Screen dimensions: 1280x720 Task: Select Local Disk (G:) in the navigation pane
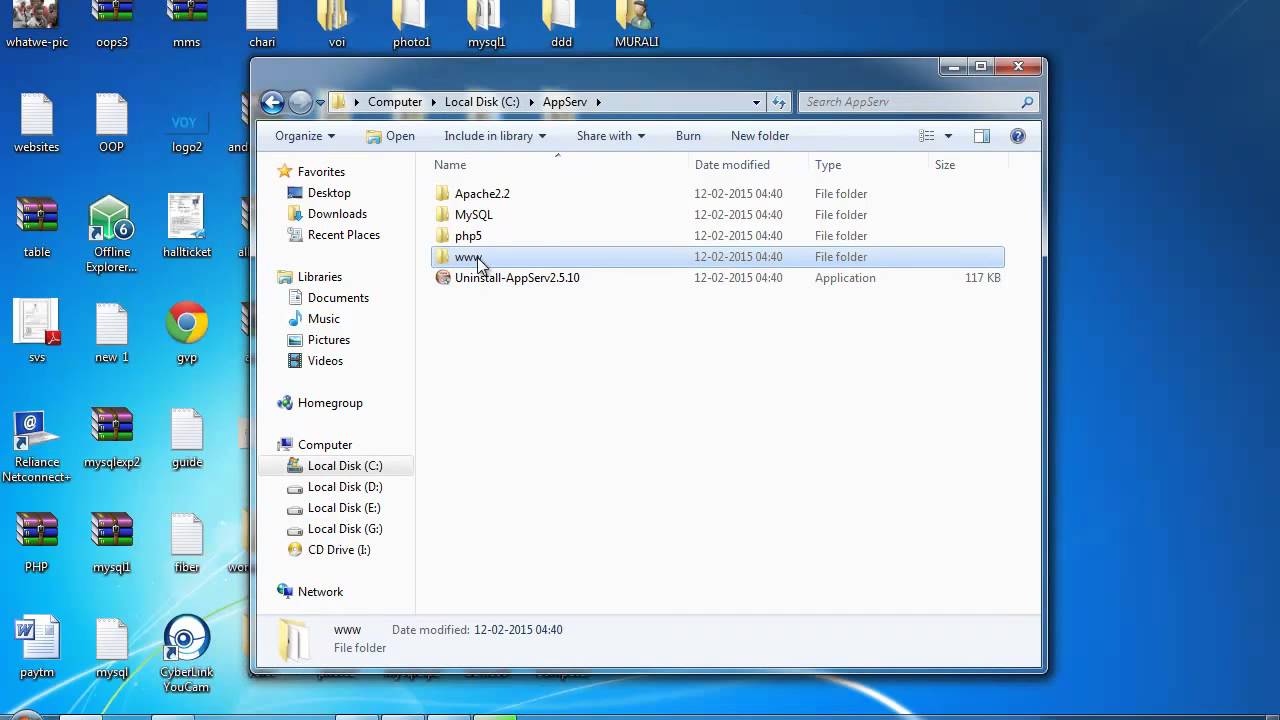tap(344, 529)
